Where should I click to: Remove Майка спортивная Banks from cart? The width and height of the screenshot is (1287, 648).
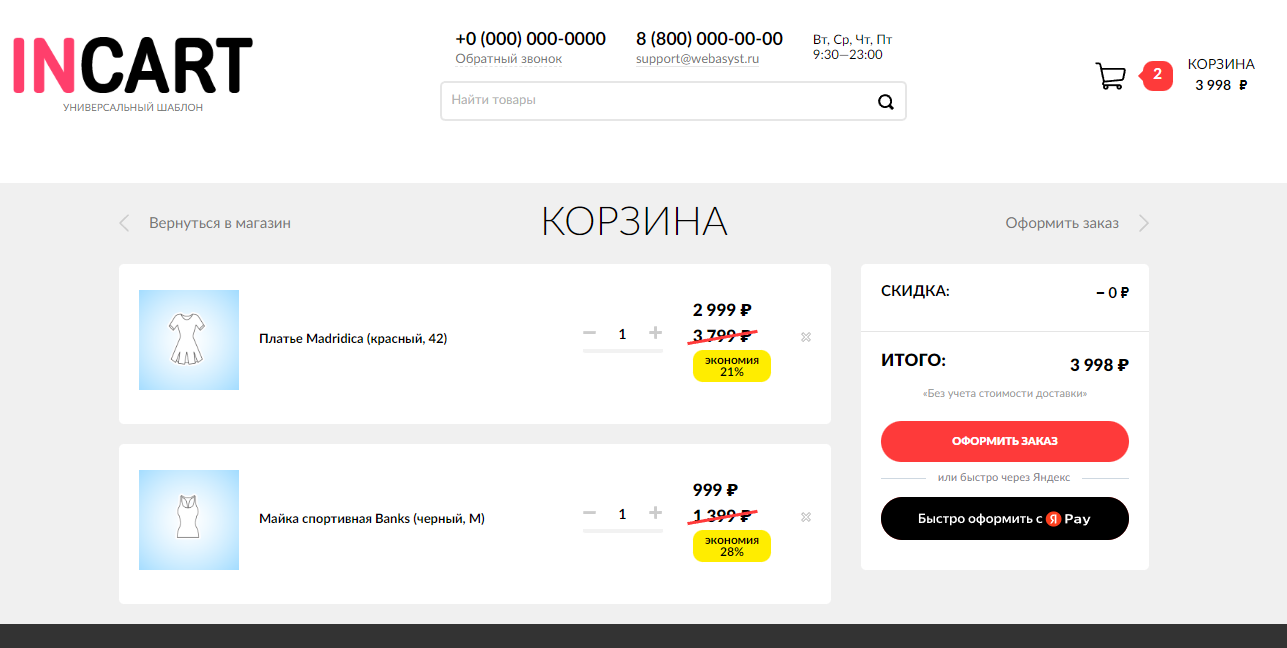point(806,517)
